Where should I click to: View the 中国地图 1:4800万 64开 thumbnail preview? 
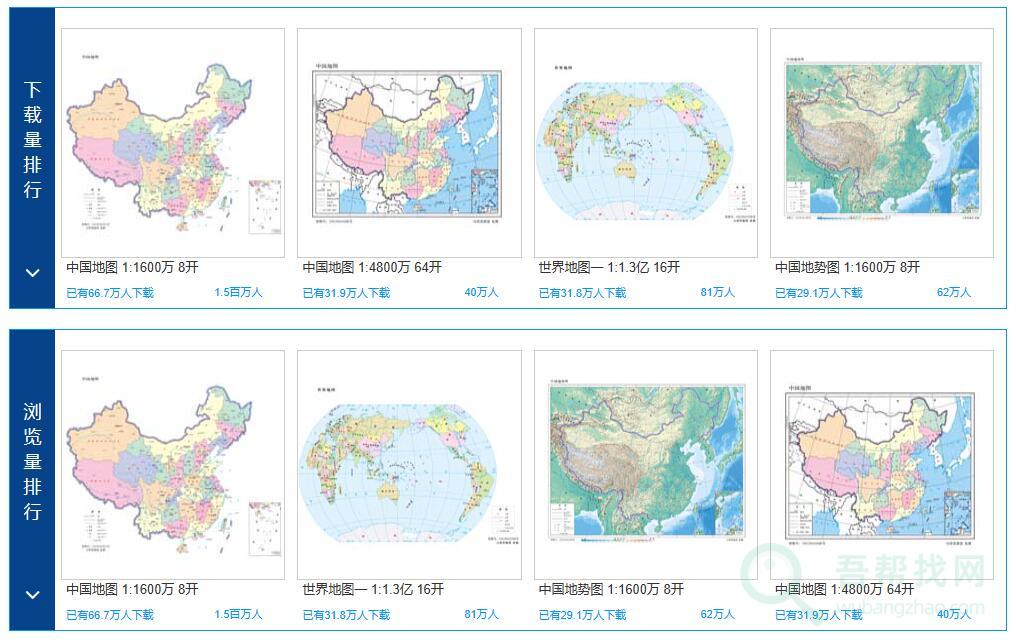[407, 140]
